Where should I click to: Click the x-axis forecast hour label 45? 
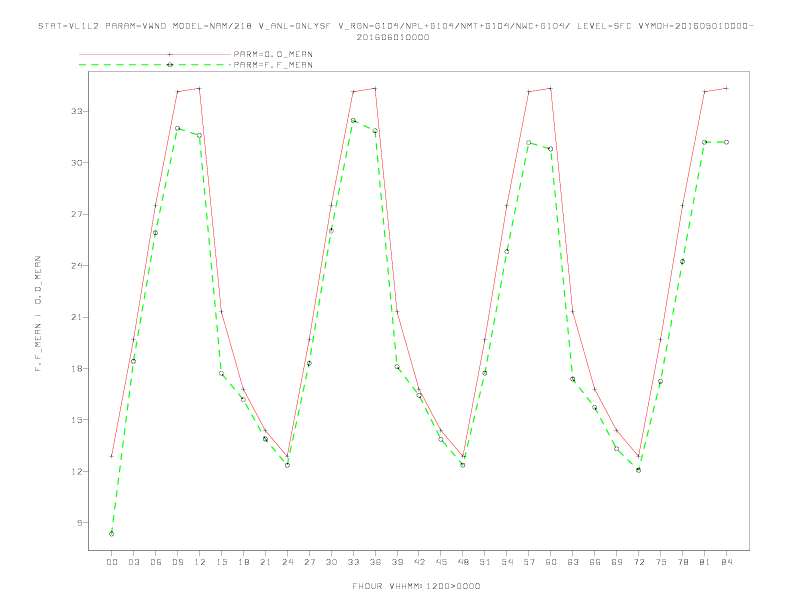(x=441, y=562)
